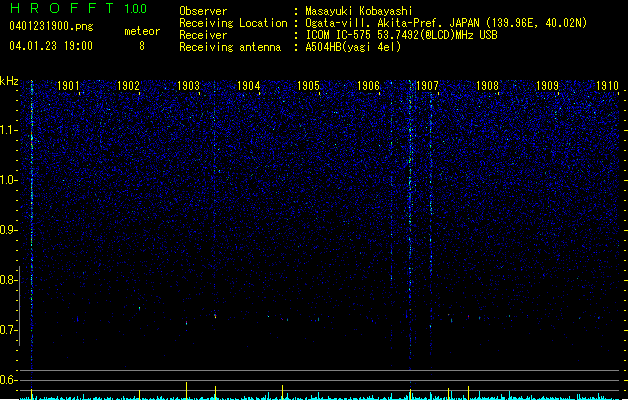The image size is (629, 400).
Task: Click the 1.1 kHz frequency label
Action: coord(9,130)
